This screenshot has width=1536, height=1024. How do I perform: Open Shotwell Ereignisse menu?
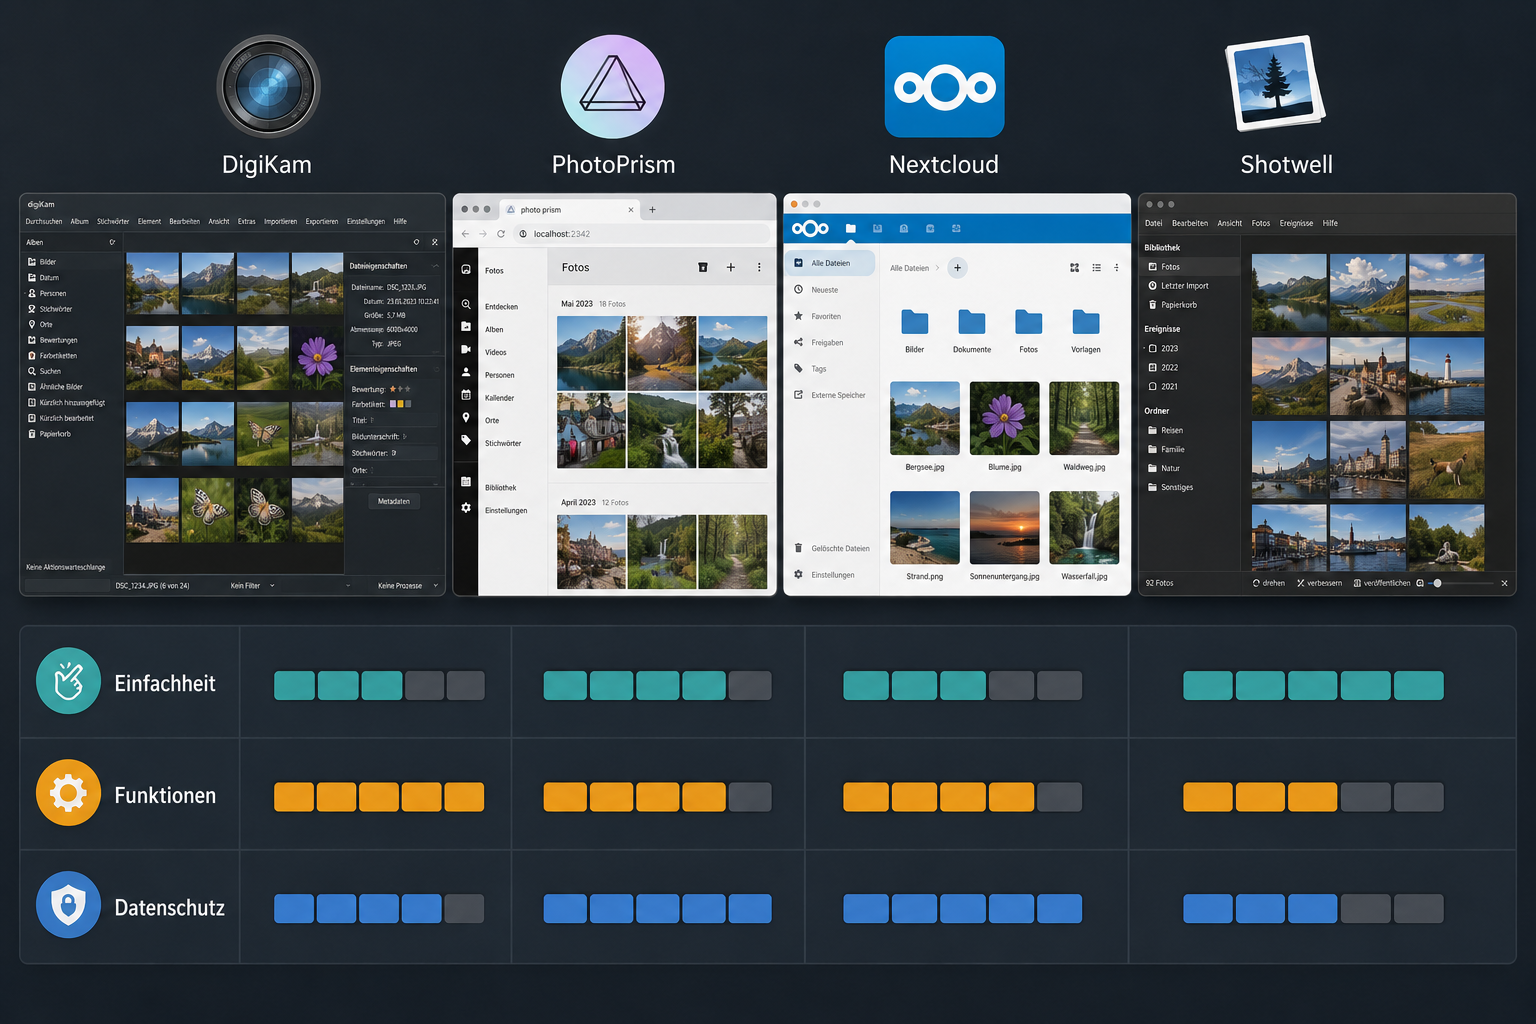pyautogui.click(x=1296, y=223)
